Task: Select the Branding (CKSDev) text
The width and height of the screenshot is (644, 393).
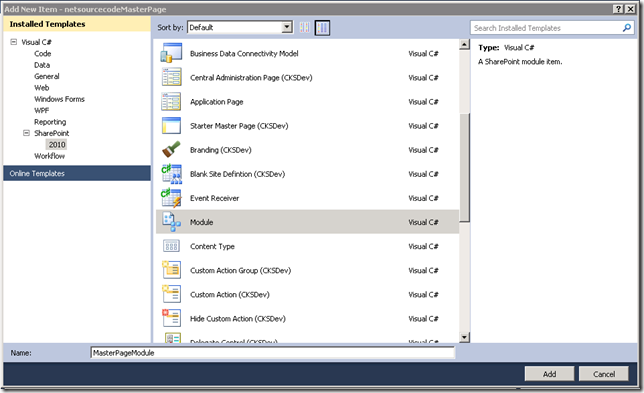Action: coord(221,150)
